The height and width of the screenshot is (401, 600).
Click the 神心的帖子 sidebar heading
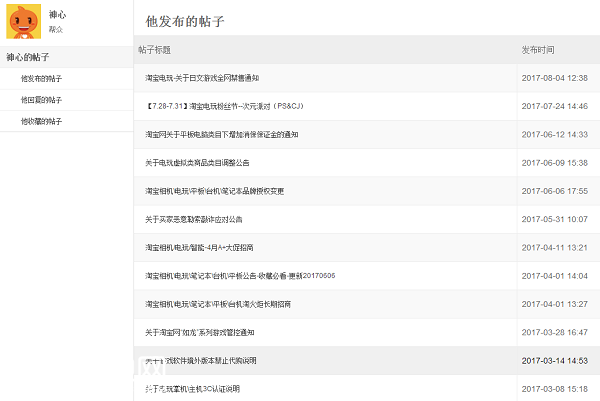[28, 57]
